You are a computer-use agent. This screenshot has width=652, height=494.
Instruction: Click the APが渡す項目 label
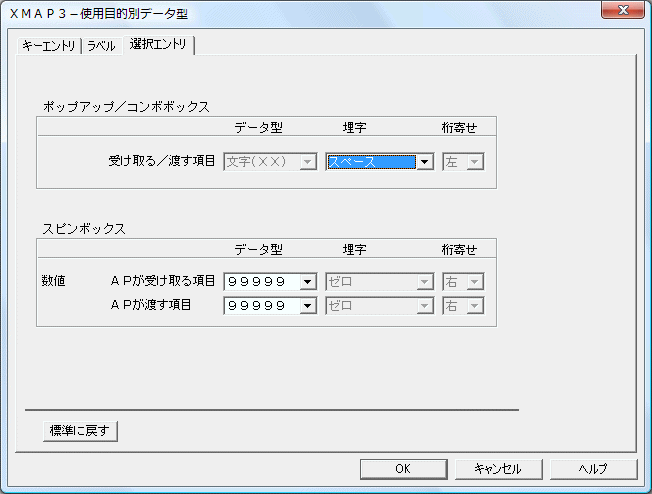(x=151, y=305)
